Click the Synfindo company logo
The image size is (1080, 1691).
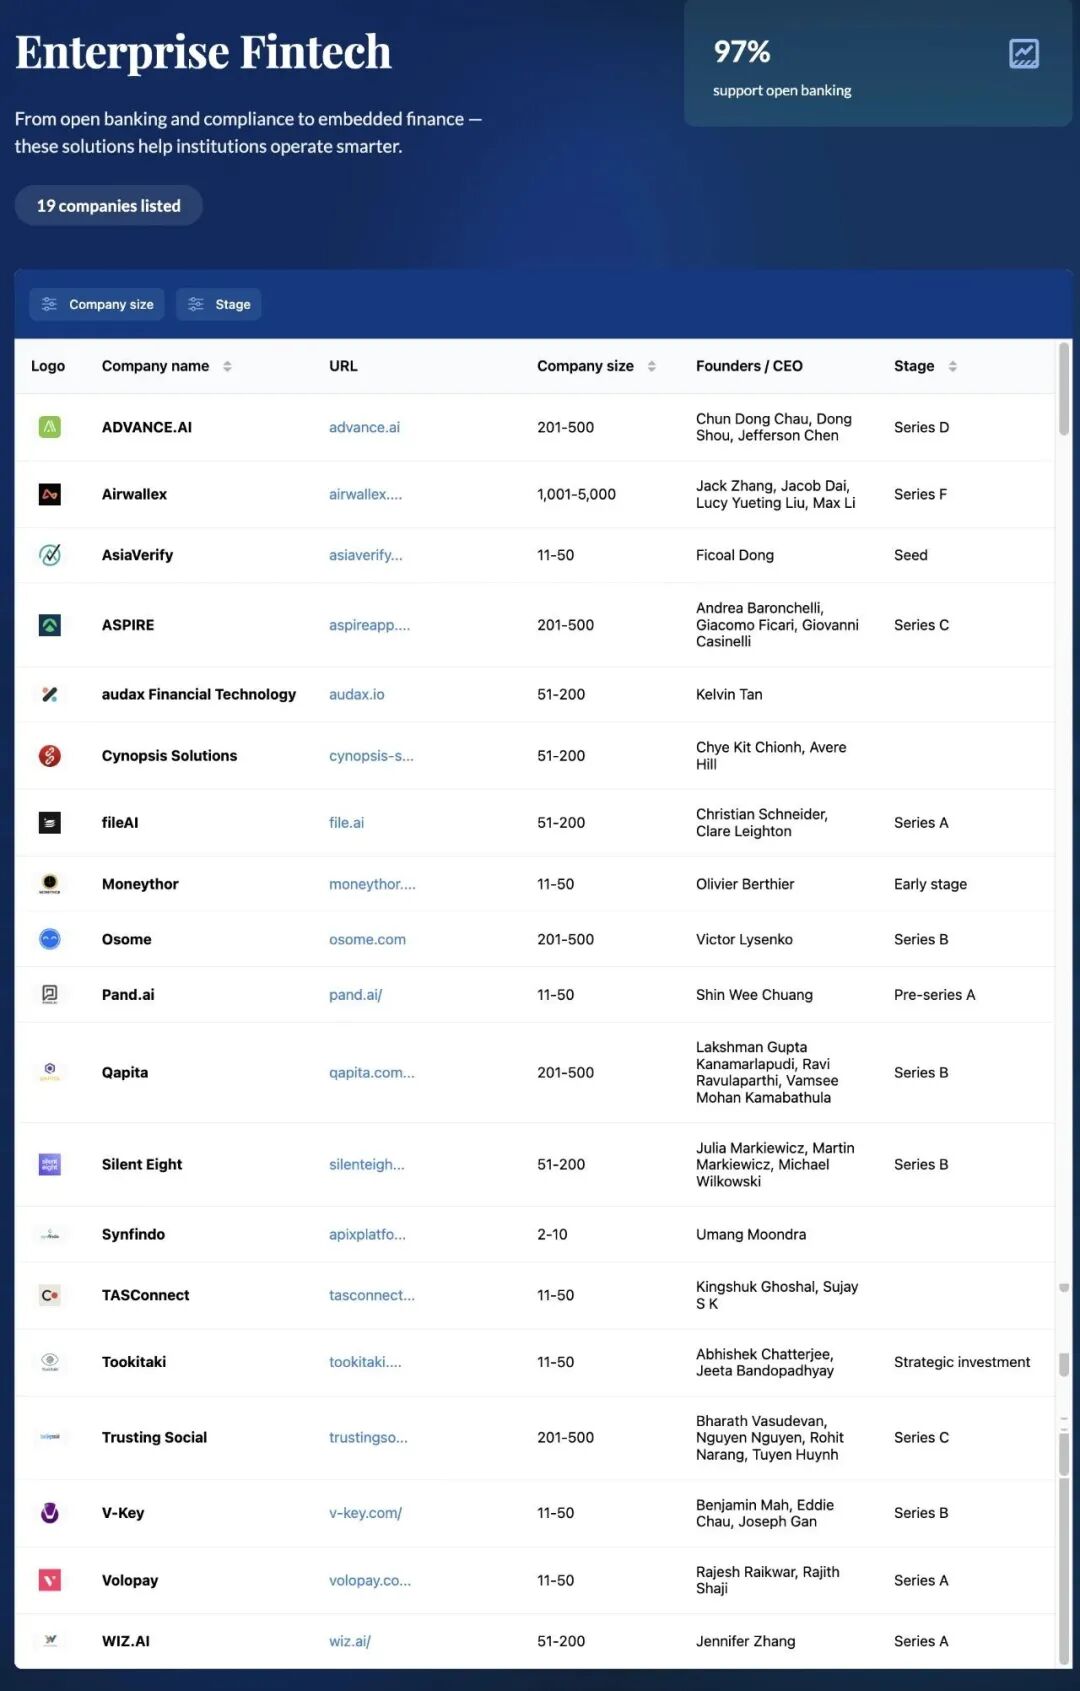49,1234
